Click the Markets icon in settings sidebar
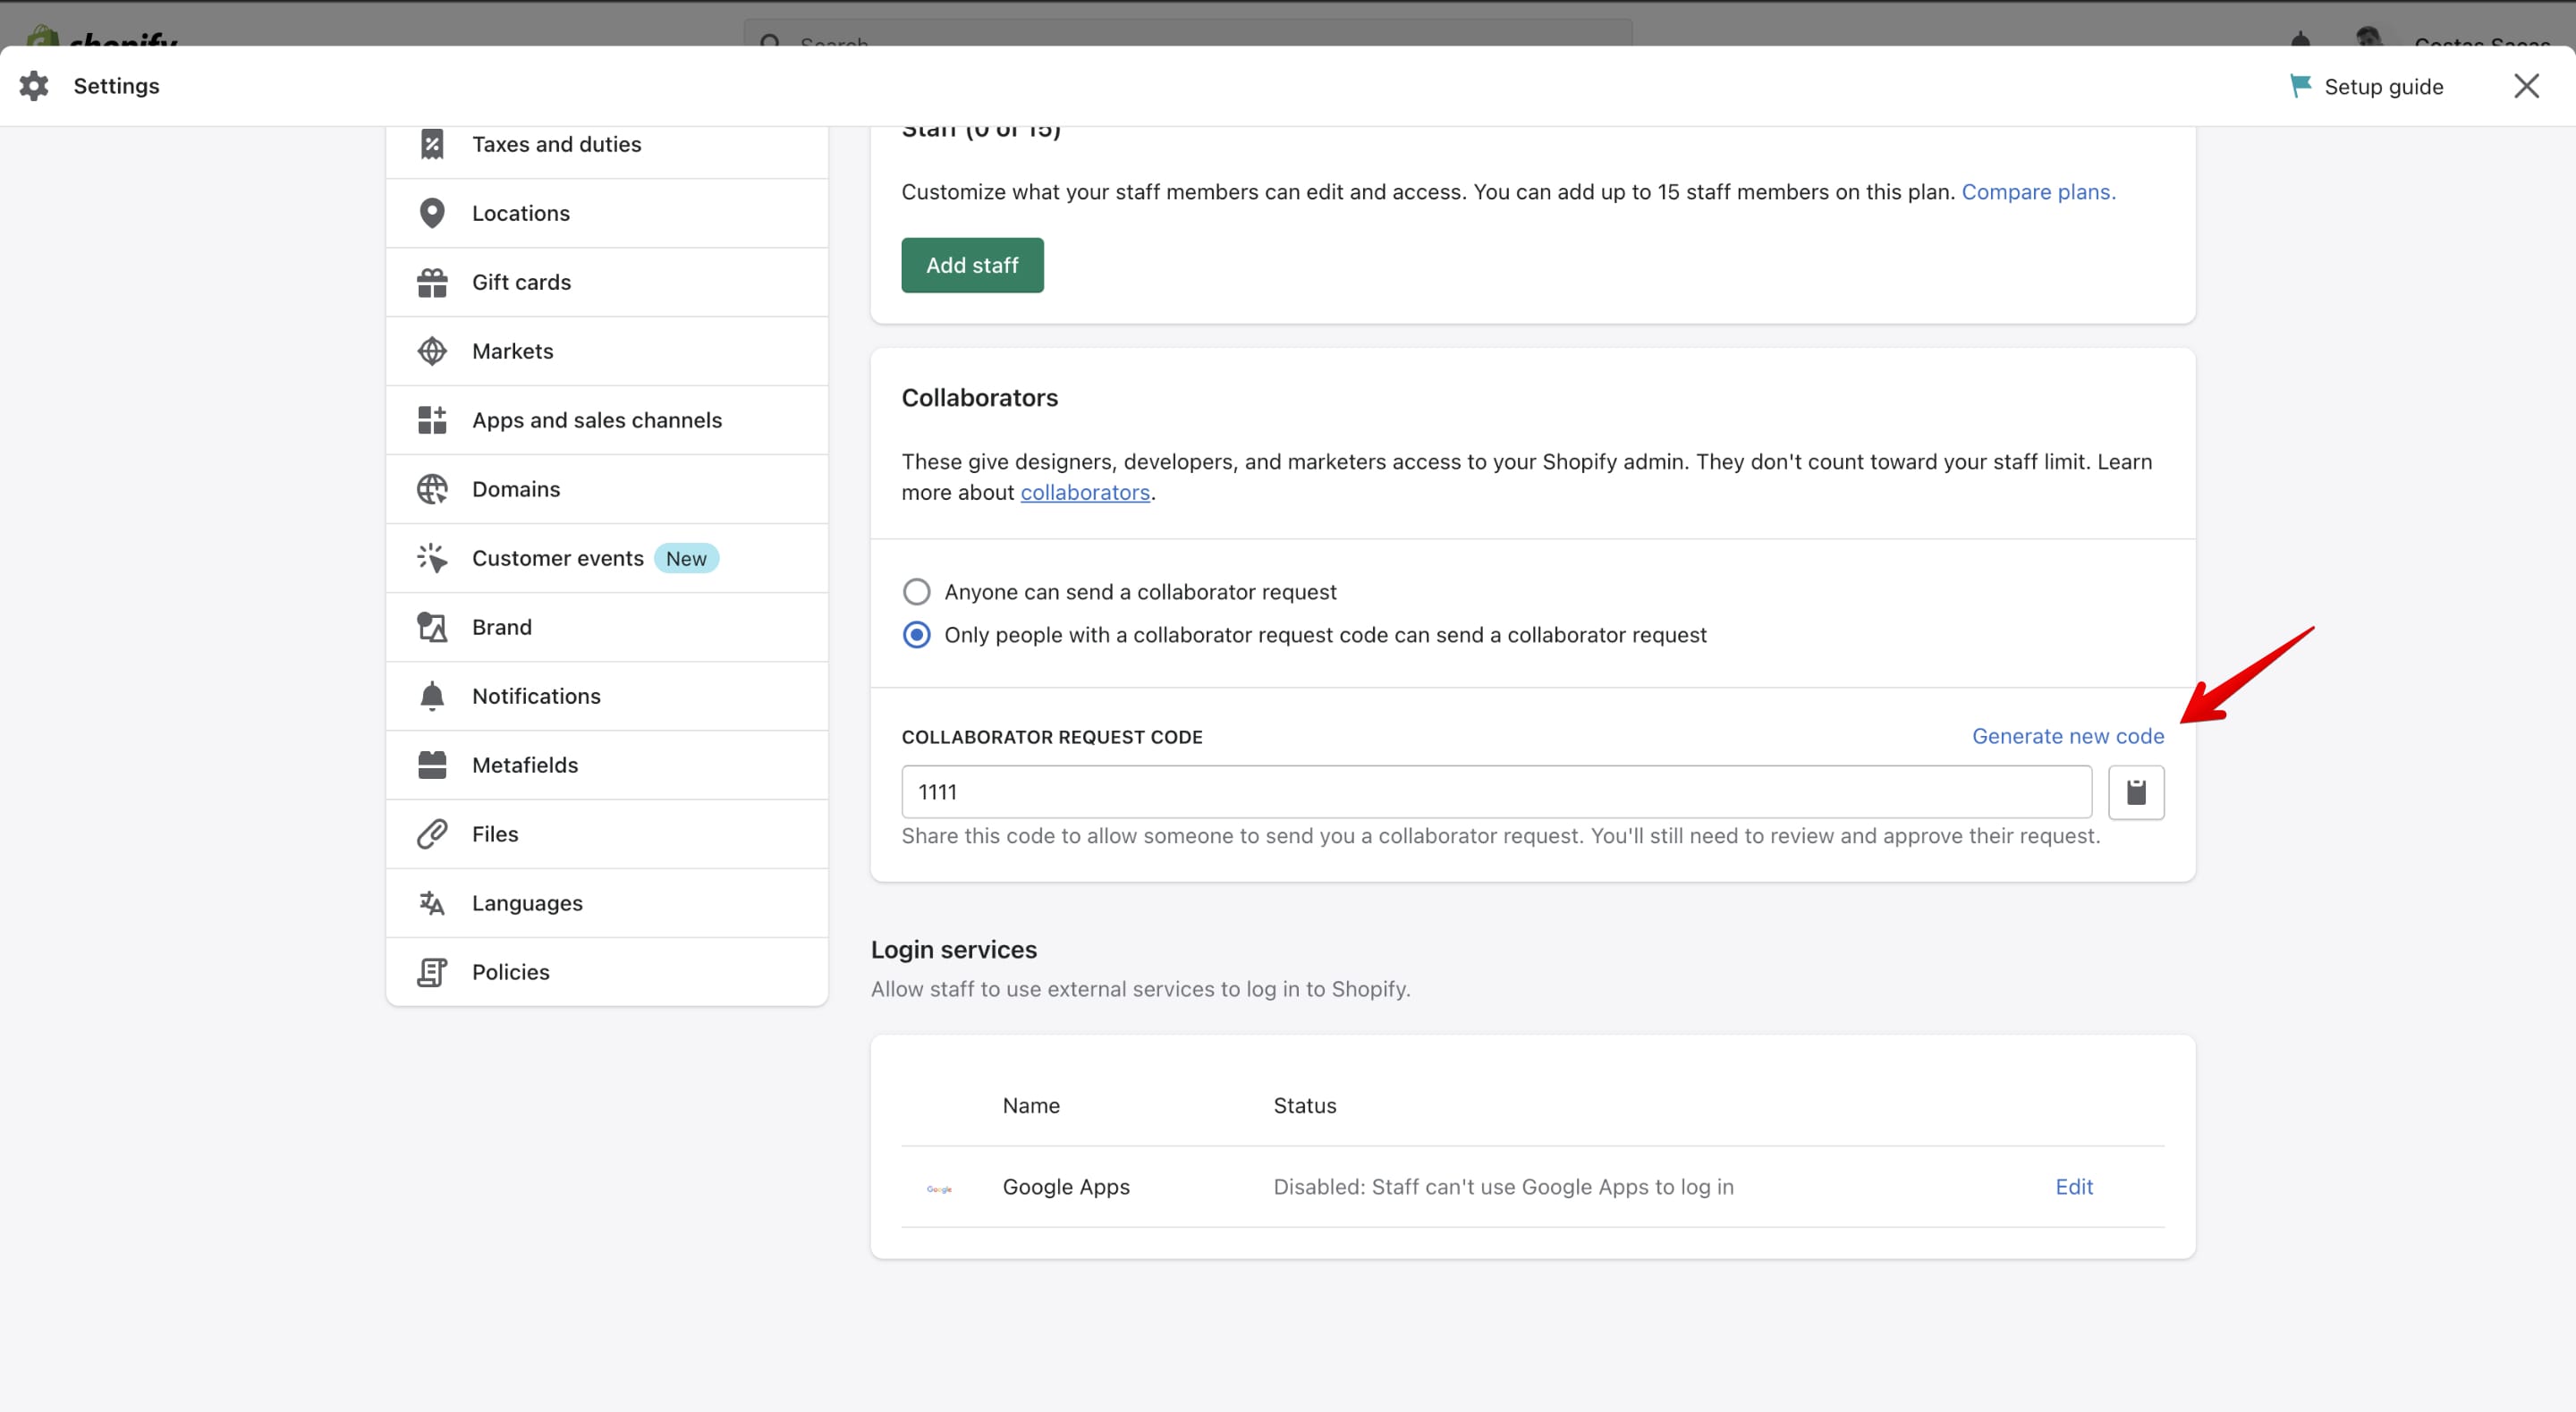Viewport: 2576px width, 1412px height. click(x=432, y=351)
